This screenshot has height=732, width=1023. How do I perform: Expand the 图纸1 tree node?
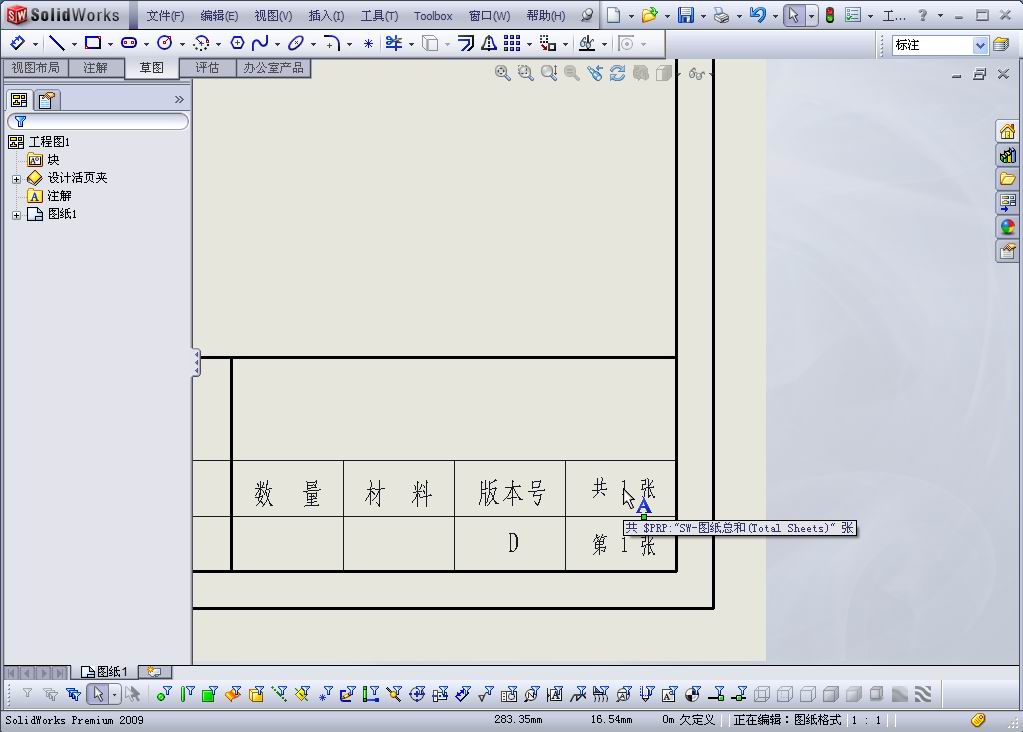(16, 215)
